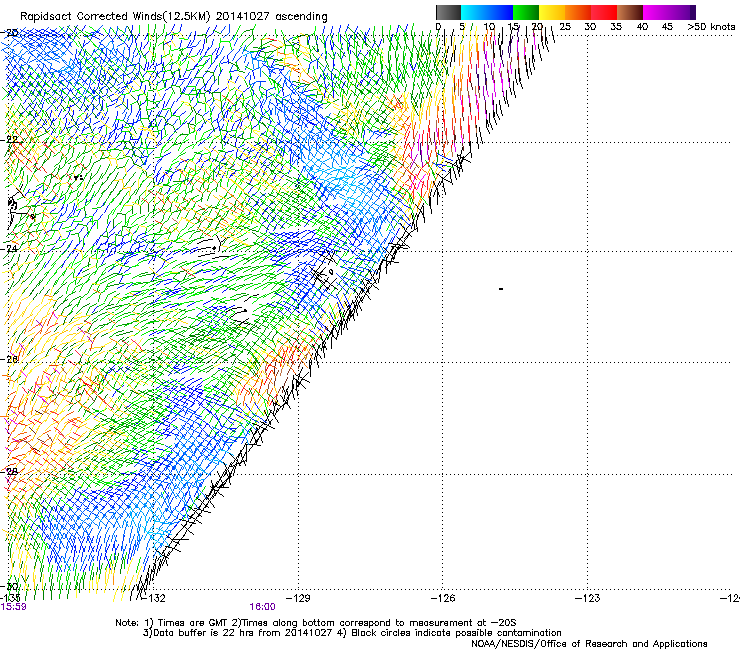Click the blue 10-15 knots legend color

click(x=499, y=12)
